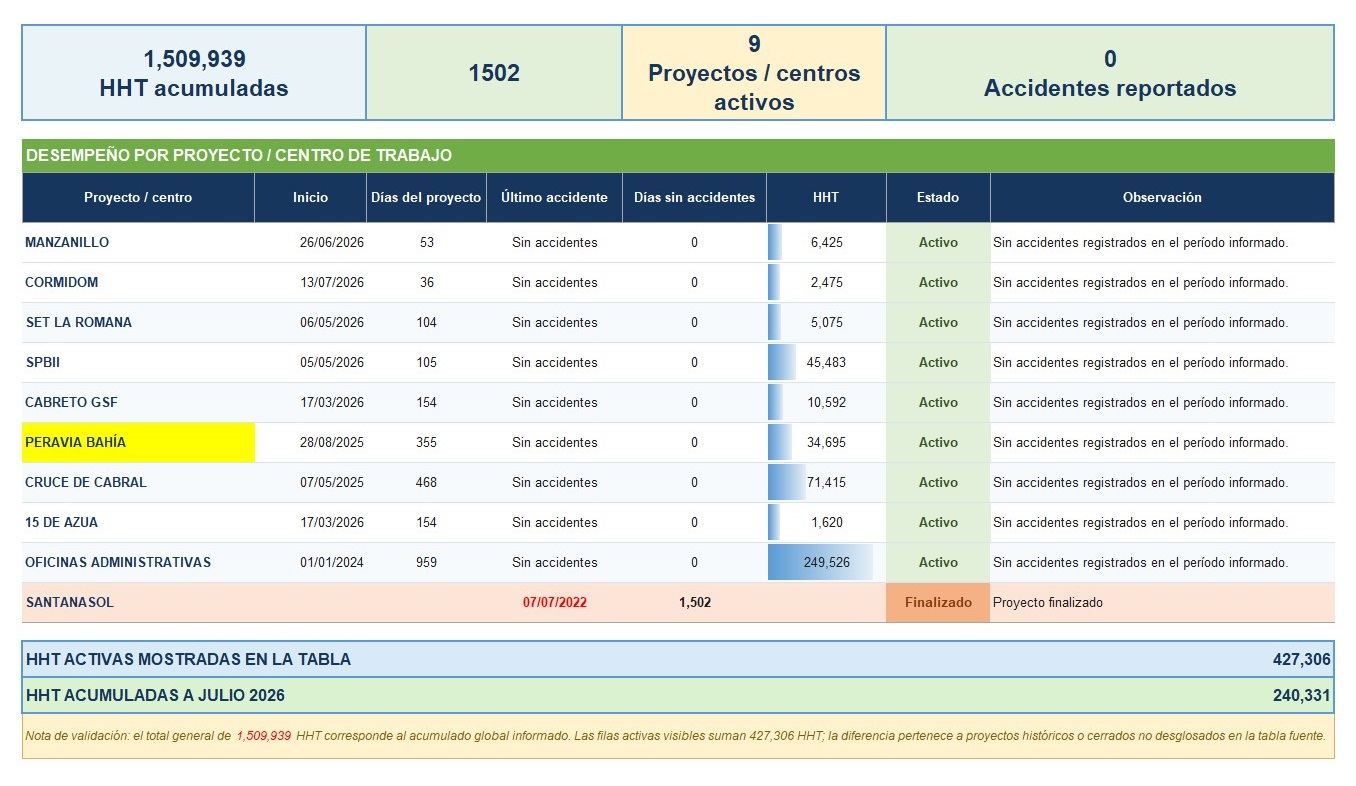Click the Observación column header

pyautogui.click(x=1162, y=197)
